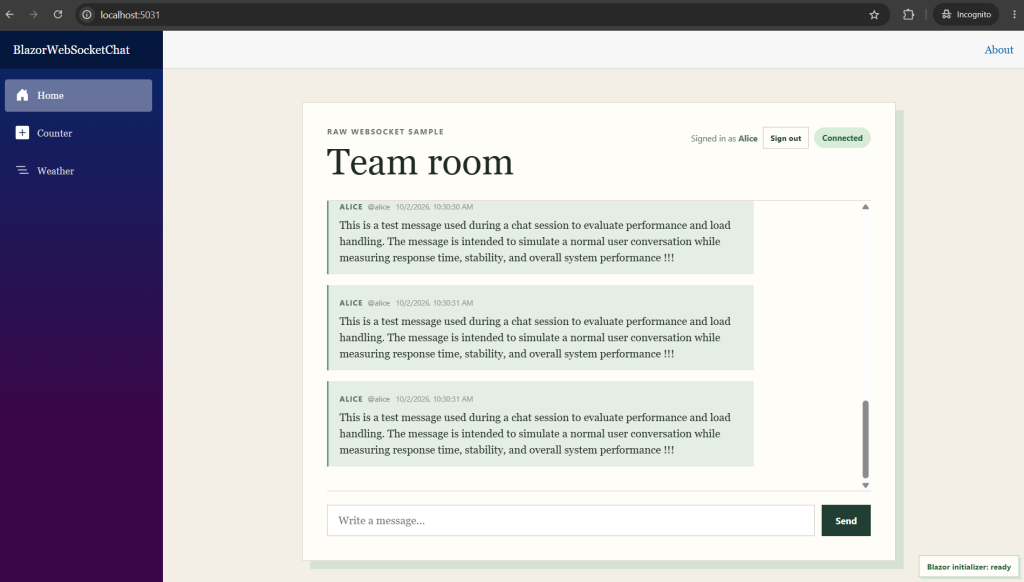Open the browser extensions puzzle icon
The image size is (1024, 582).
tap(908, 14)
